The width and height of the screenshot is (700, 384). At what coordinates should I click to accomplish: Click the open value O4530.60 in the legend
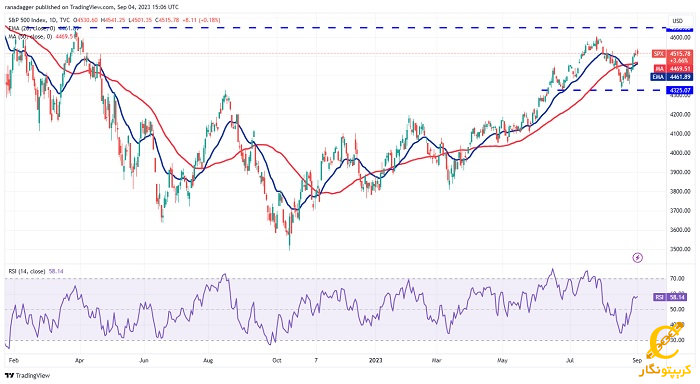coord(86,20)
